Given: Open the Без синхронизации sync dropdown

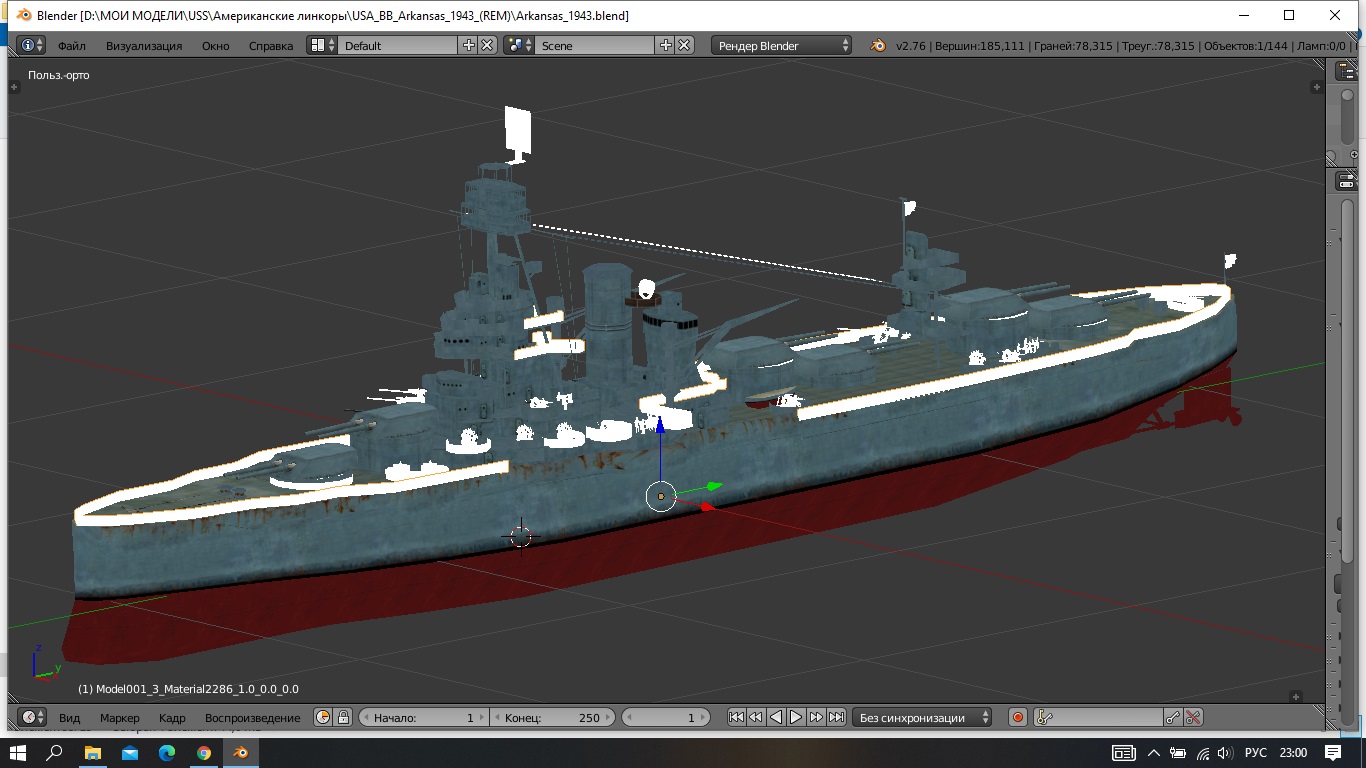Looking at the screenshot, I should point(922,717).
